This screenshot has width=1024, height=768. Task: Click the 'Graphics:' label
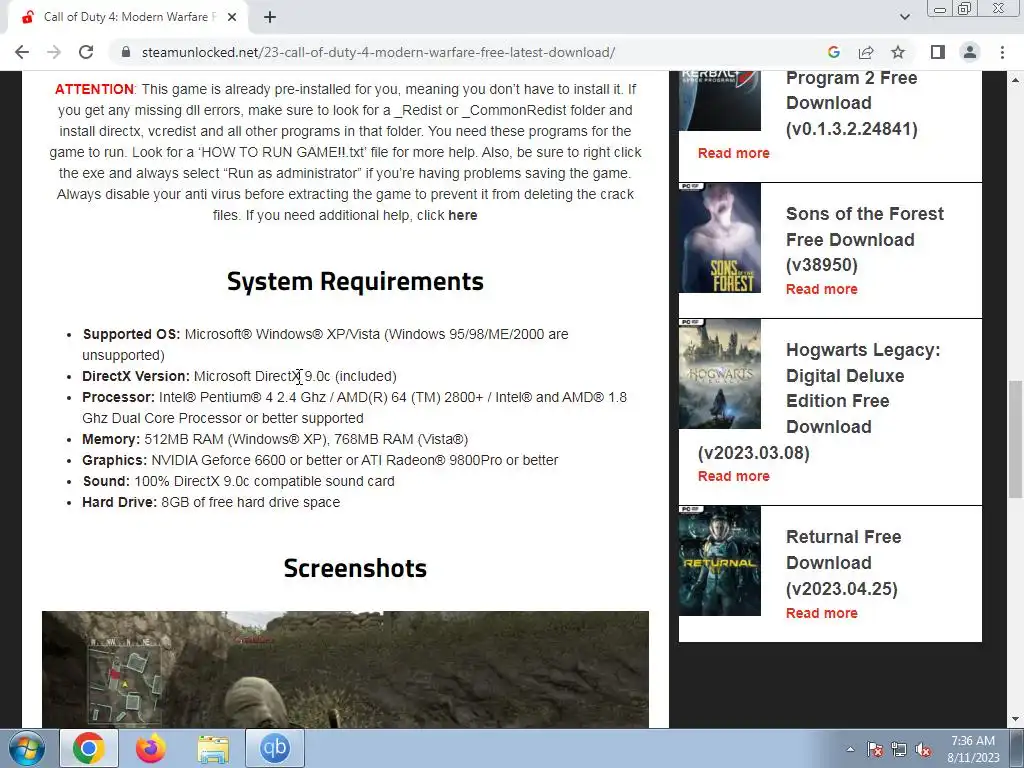tap(114, 460)
